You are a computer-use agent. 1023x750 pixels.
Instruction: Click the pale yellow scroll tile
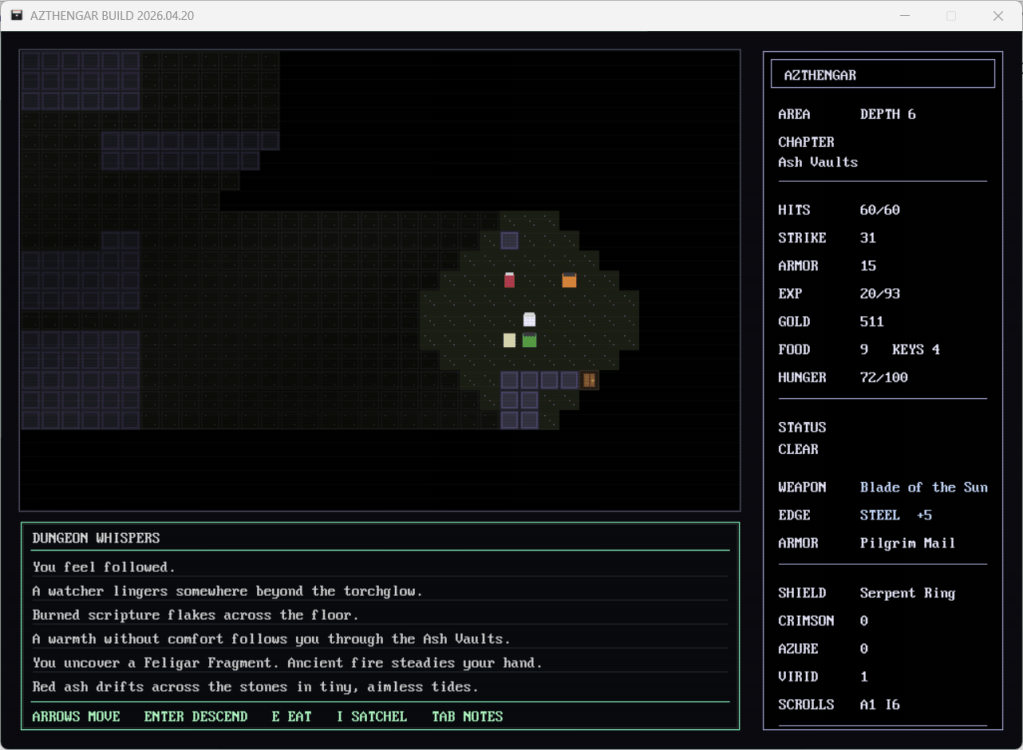click(509, 340)
